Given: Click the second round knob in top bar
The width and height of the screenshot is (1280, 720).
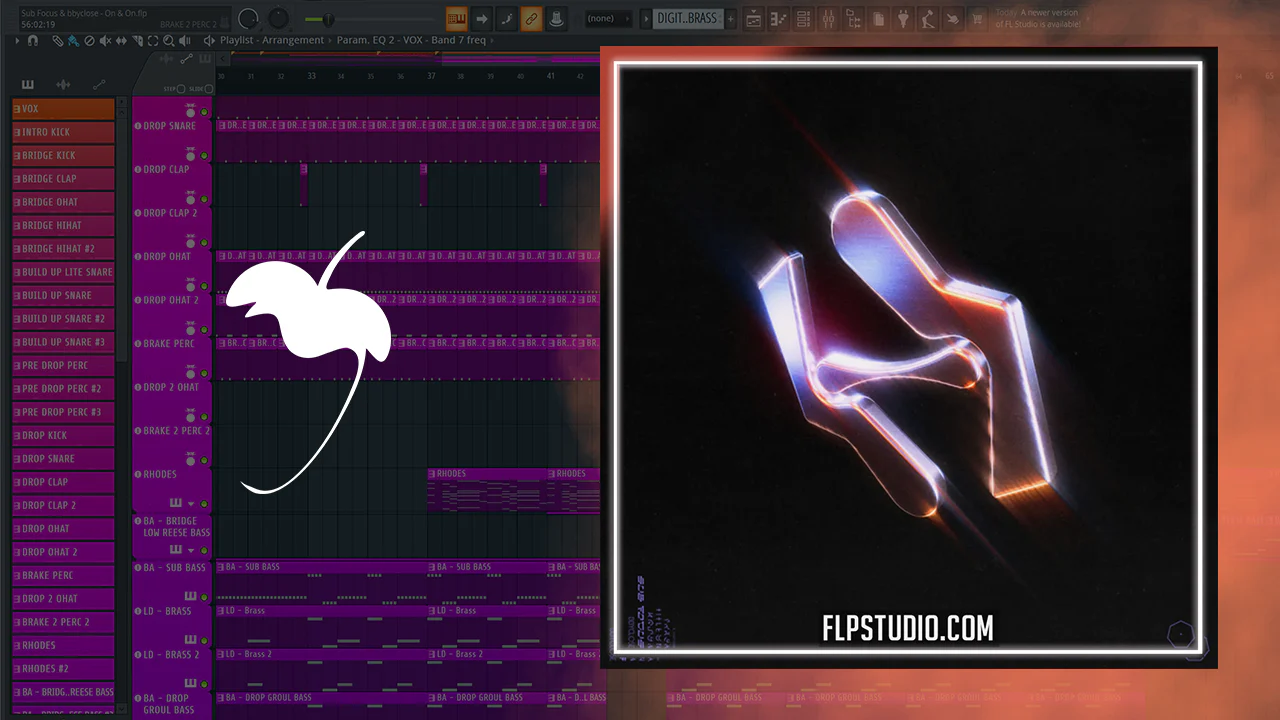Looking at the screenshot, I should pos(278,18).
